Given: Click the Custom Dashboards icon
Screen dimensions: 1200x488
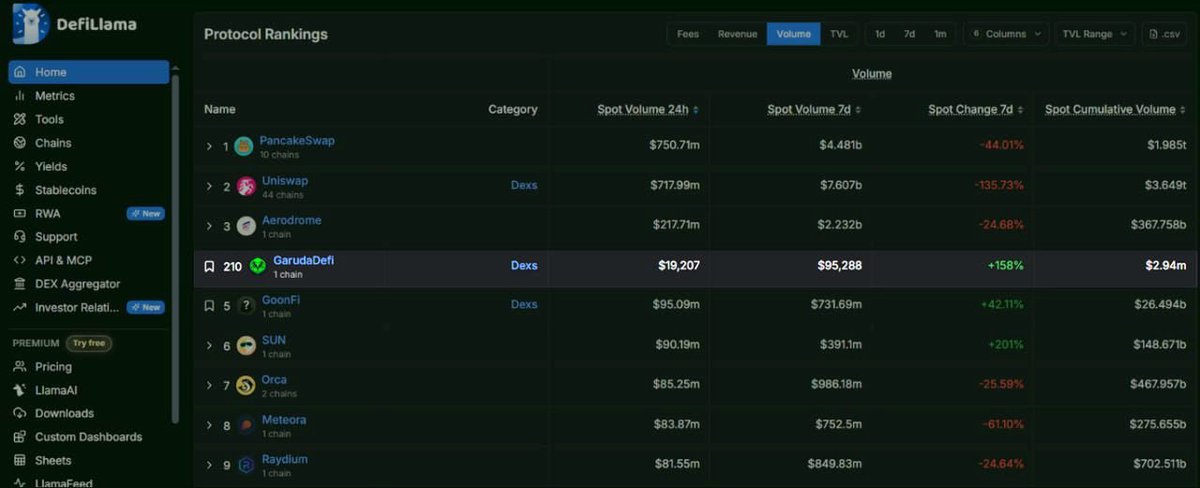Looking at the screenshot, I should [x=20, y=437].
